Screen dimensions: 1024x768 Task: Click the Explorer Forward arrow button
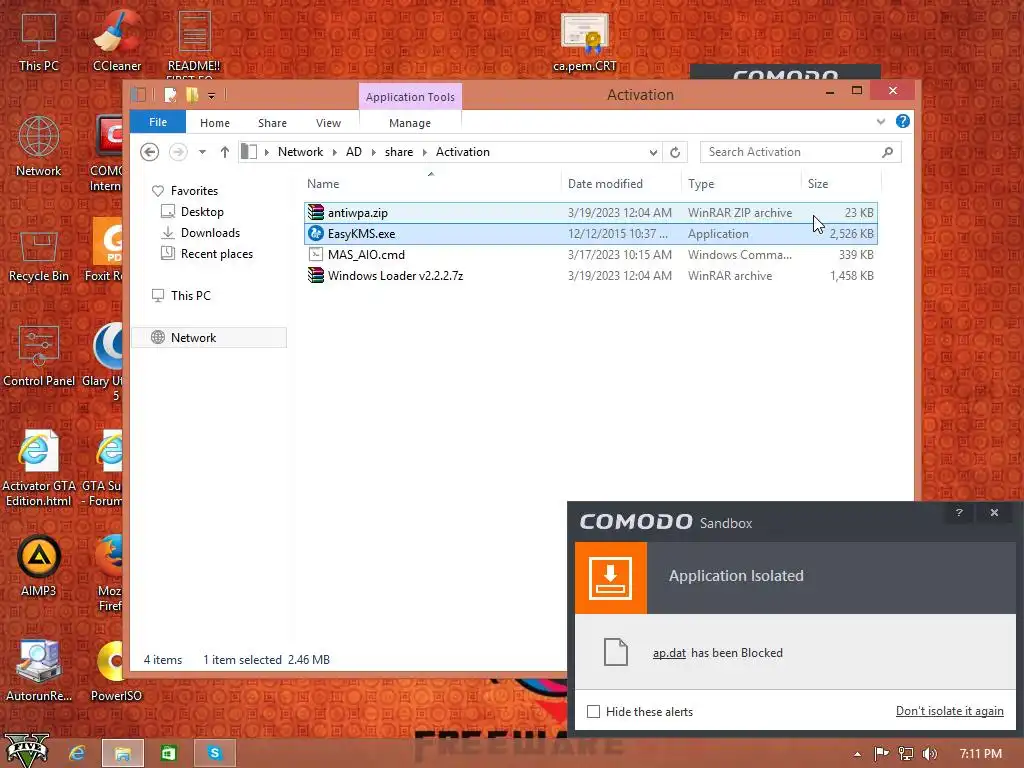point(178,152)
